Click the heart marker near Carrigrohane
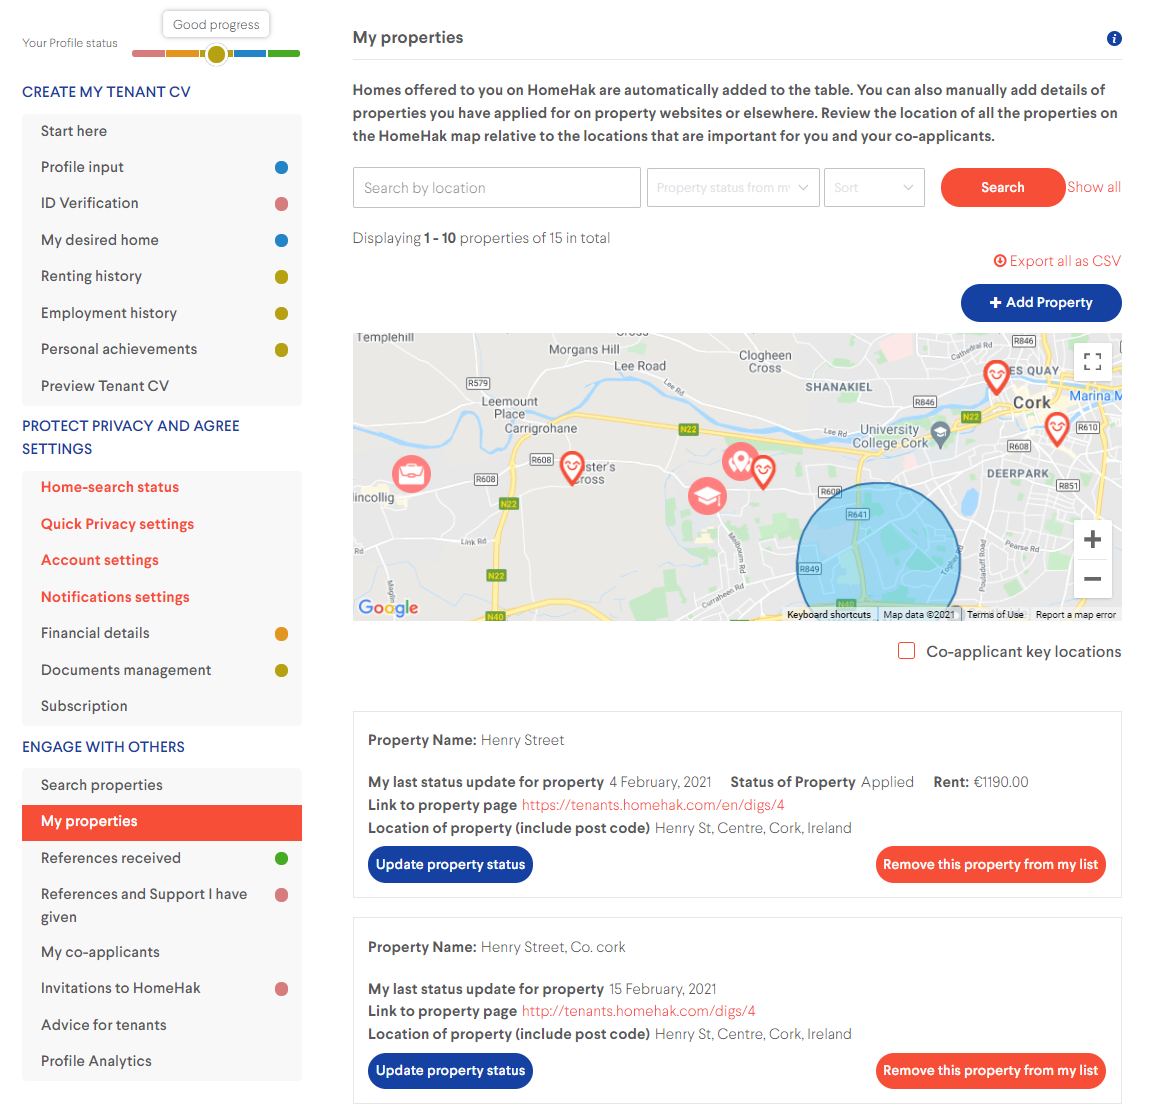 tap(572, 468)
